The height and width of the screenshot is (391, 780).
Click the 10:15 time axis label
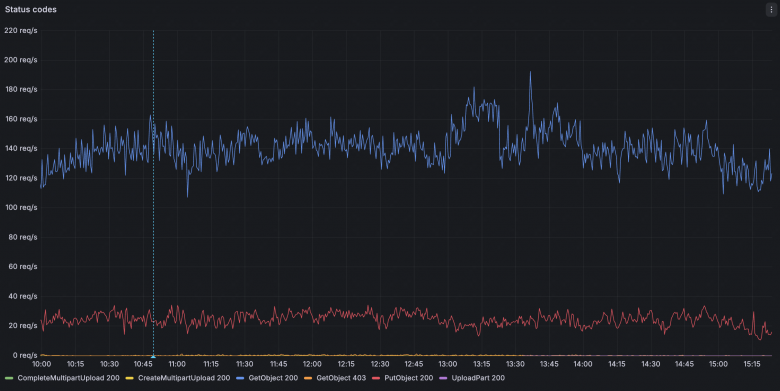(x=75, y=364)
